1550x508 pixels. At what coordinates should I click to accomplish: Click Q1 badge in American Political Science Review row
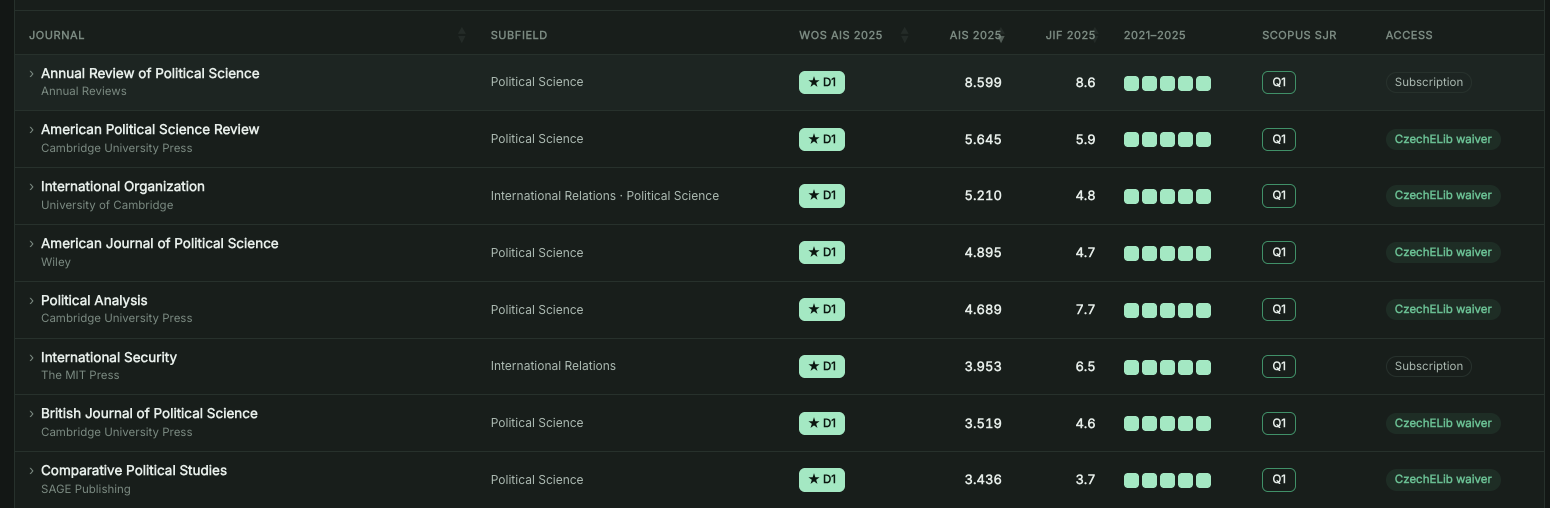[x=1279, y=139]
